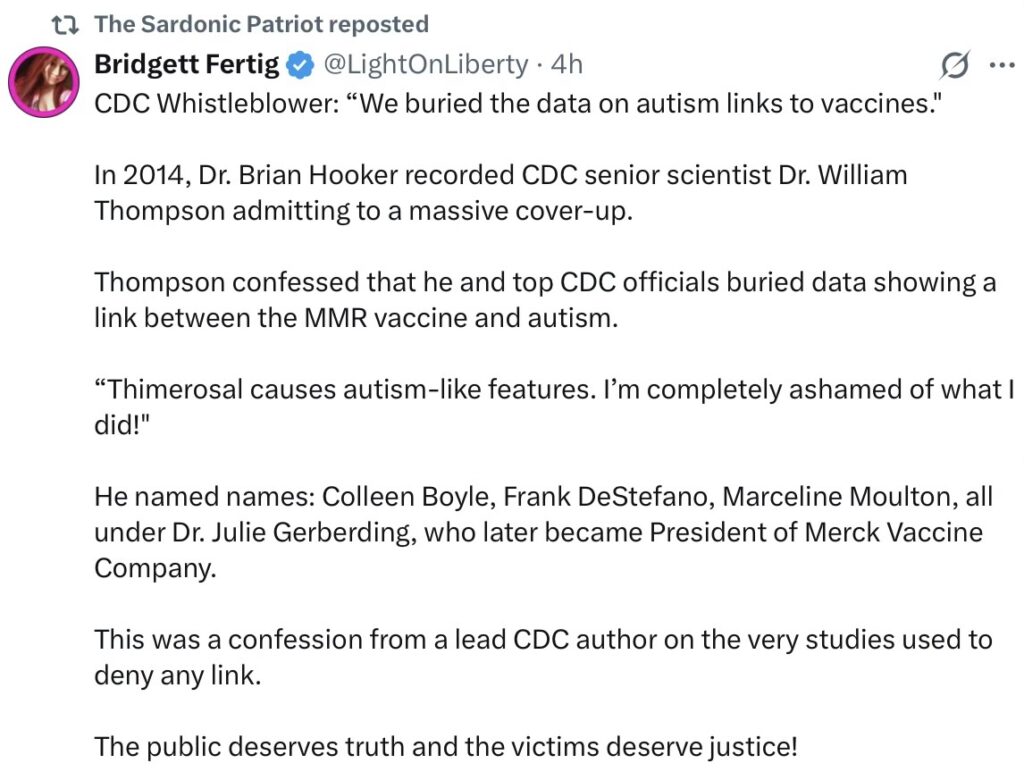Click the repost arrows icon at top

coord(67,24)
